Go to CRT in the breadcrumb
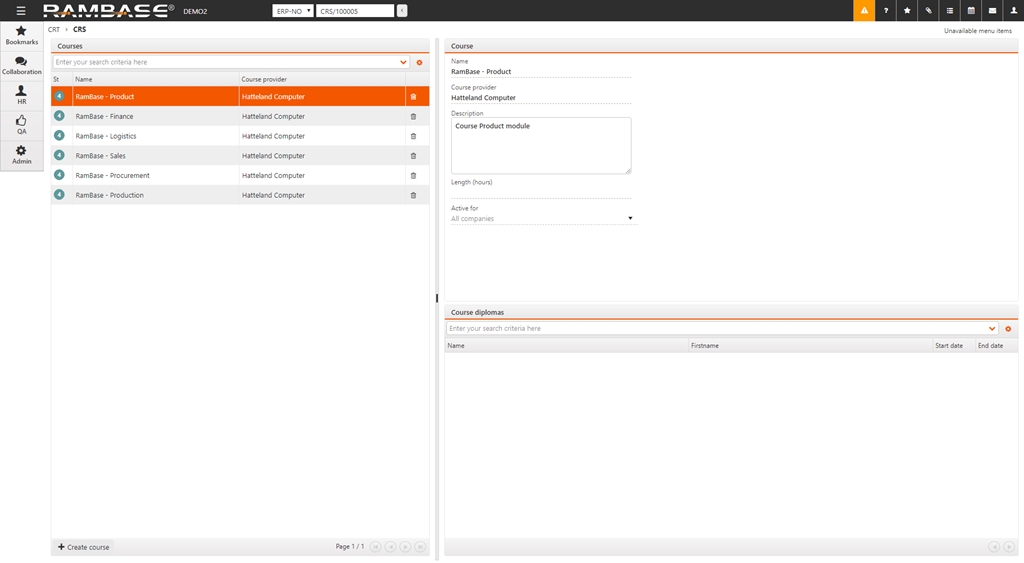The image size is (1024, 563). [54, 30]
